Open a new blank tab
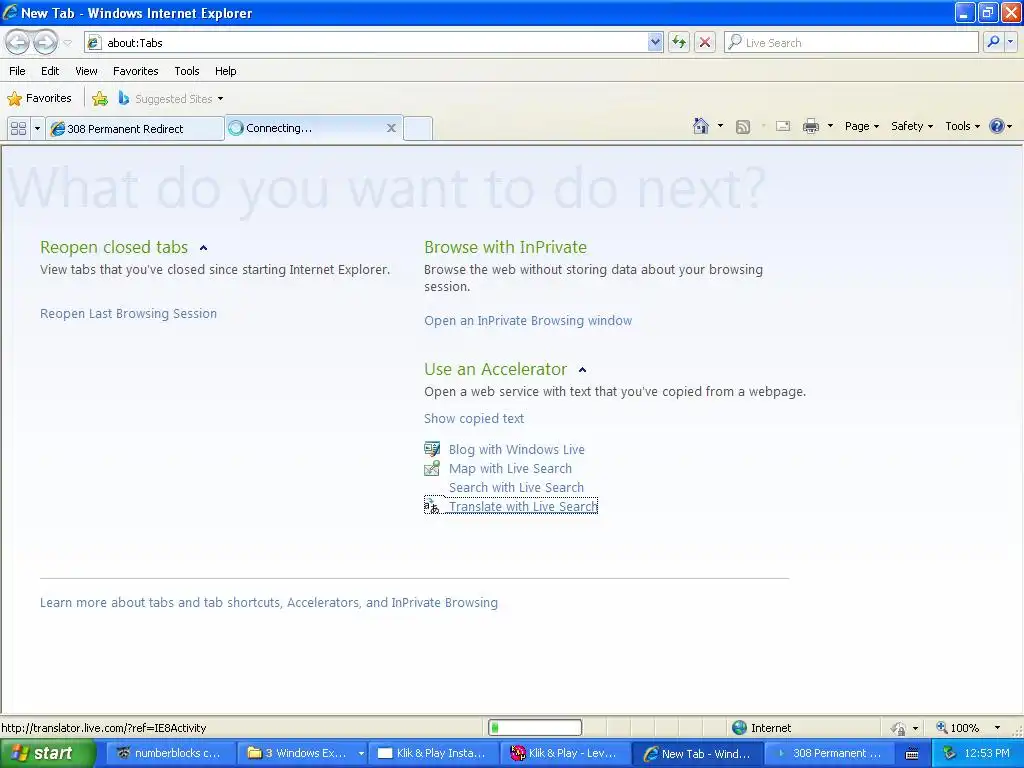This screenshot has width=1024, height=768. (418, 128)
